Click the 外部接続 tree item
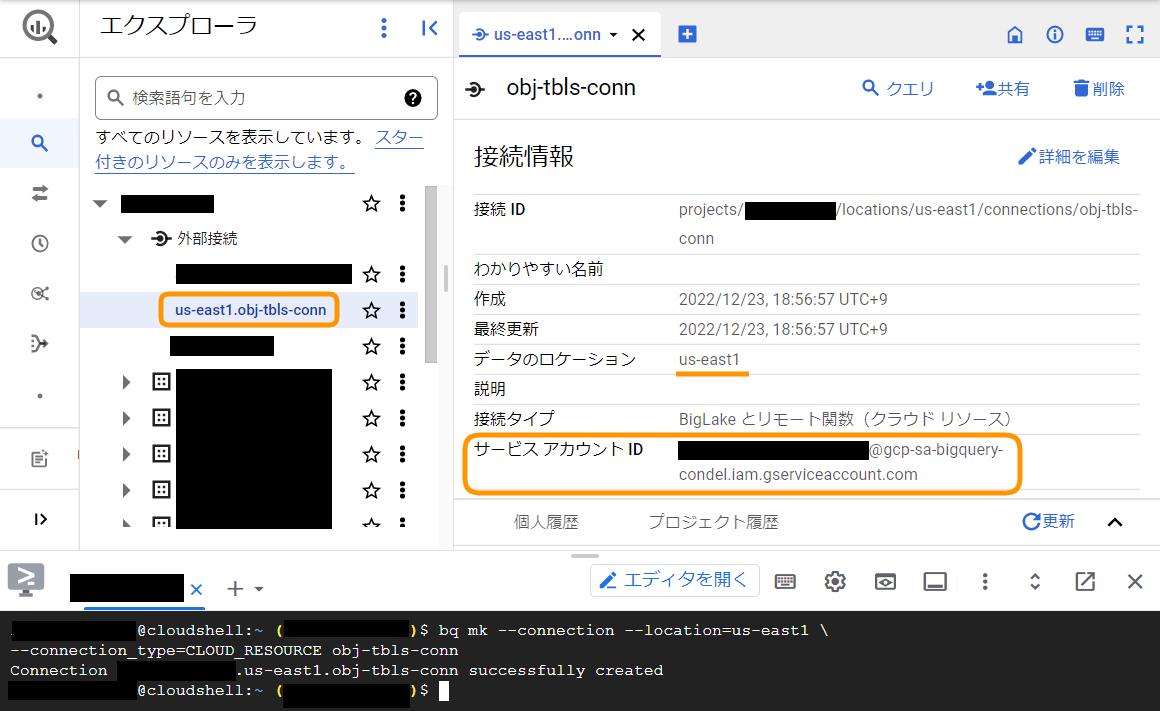This screenshot has width=1160, height=711. pos(207,239)
